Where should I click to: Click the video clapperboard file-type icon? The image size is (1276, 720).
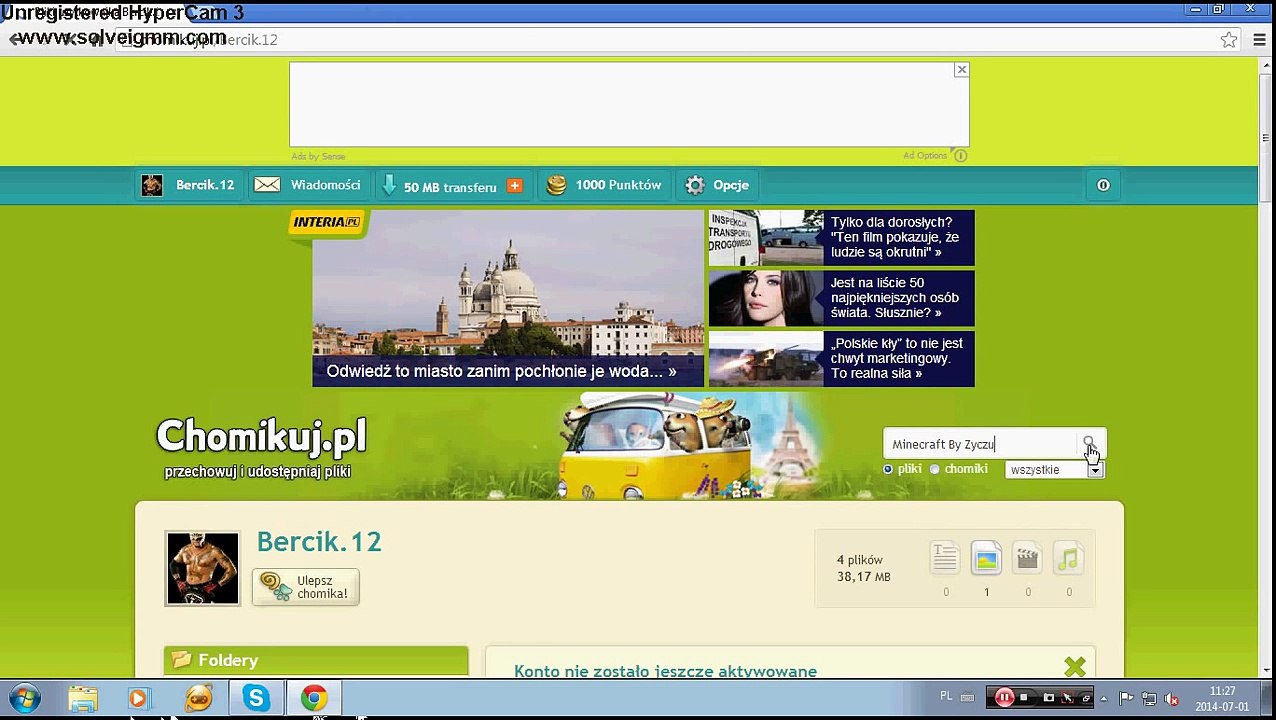[x=1027, y=558]
